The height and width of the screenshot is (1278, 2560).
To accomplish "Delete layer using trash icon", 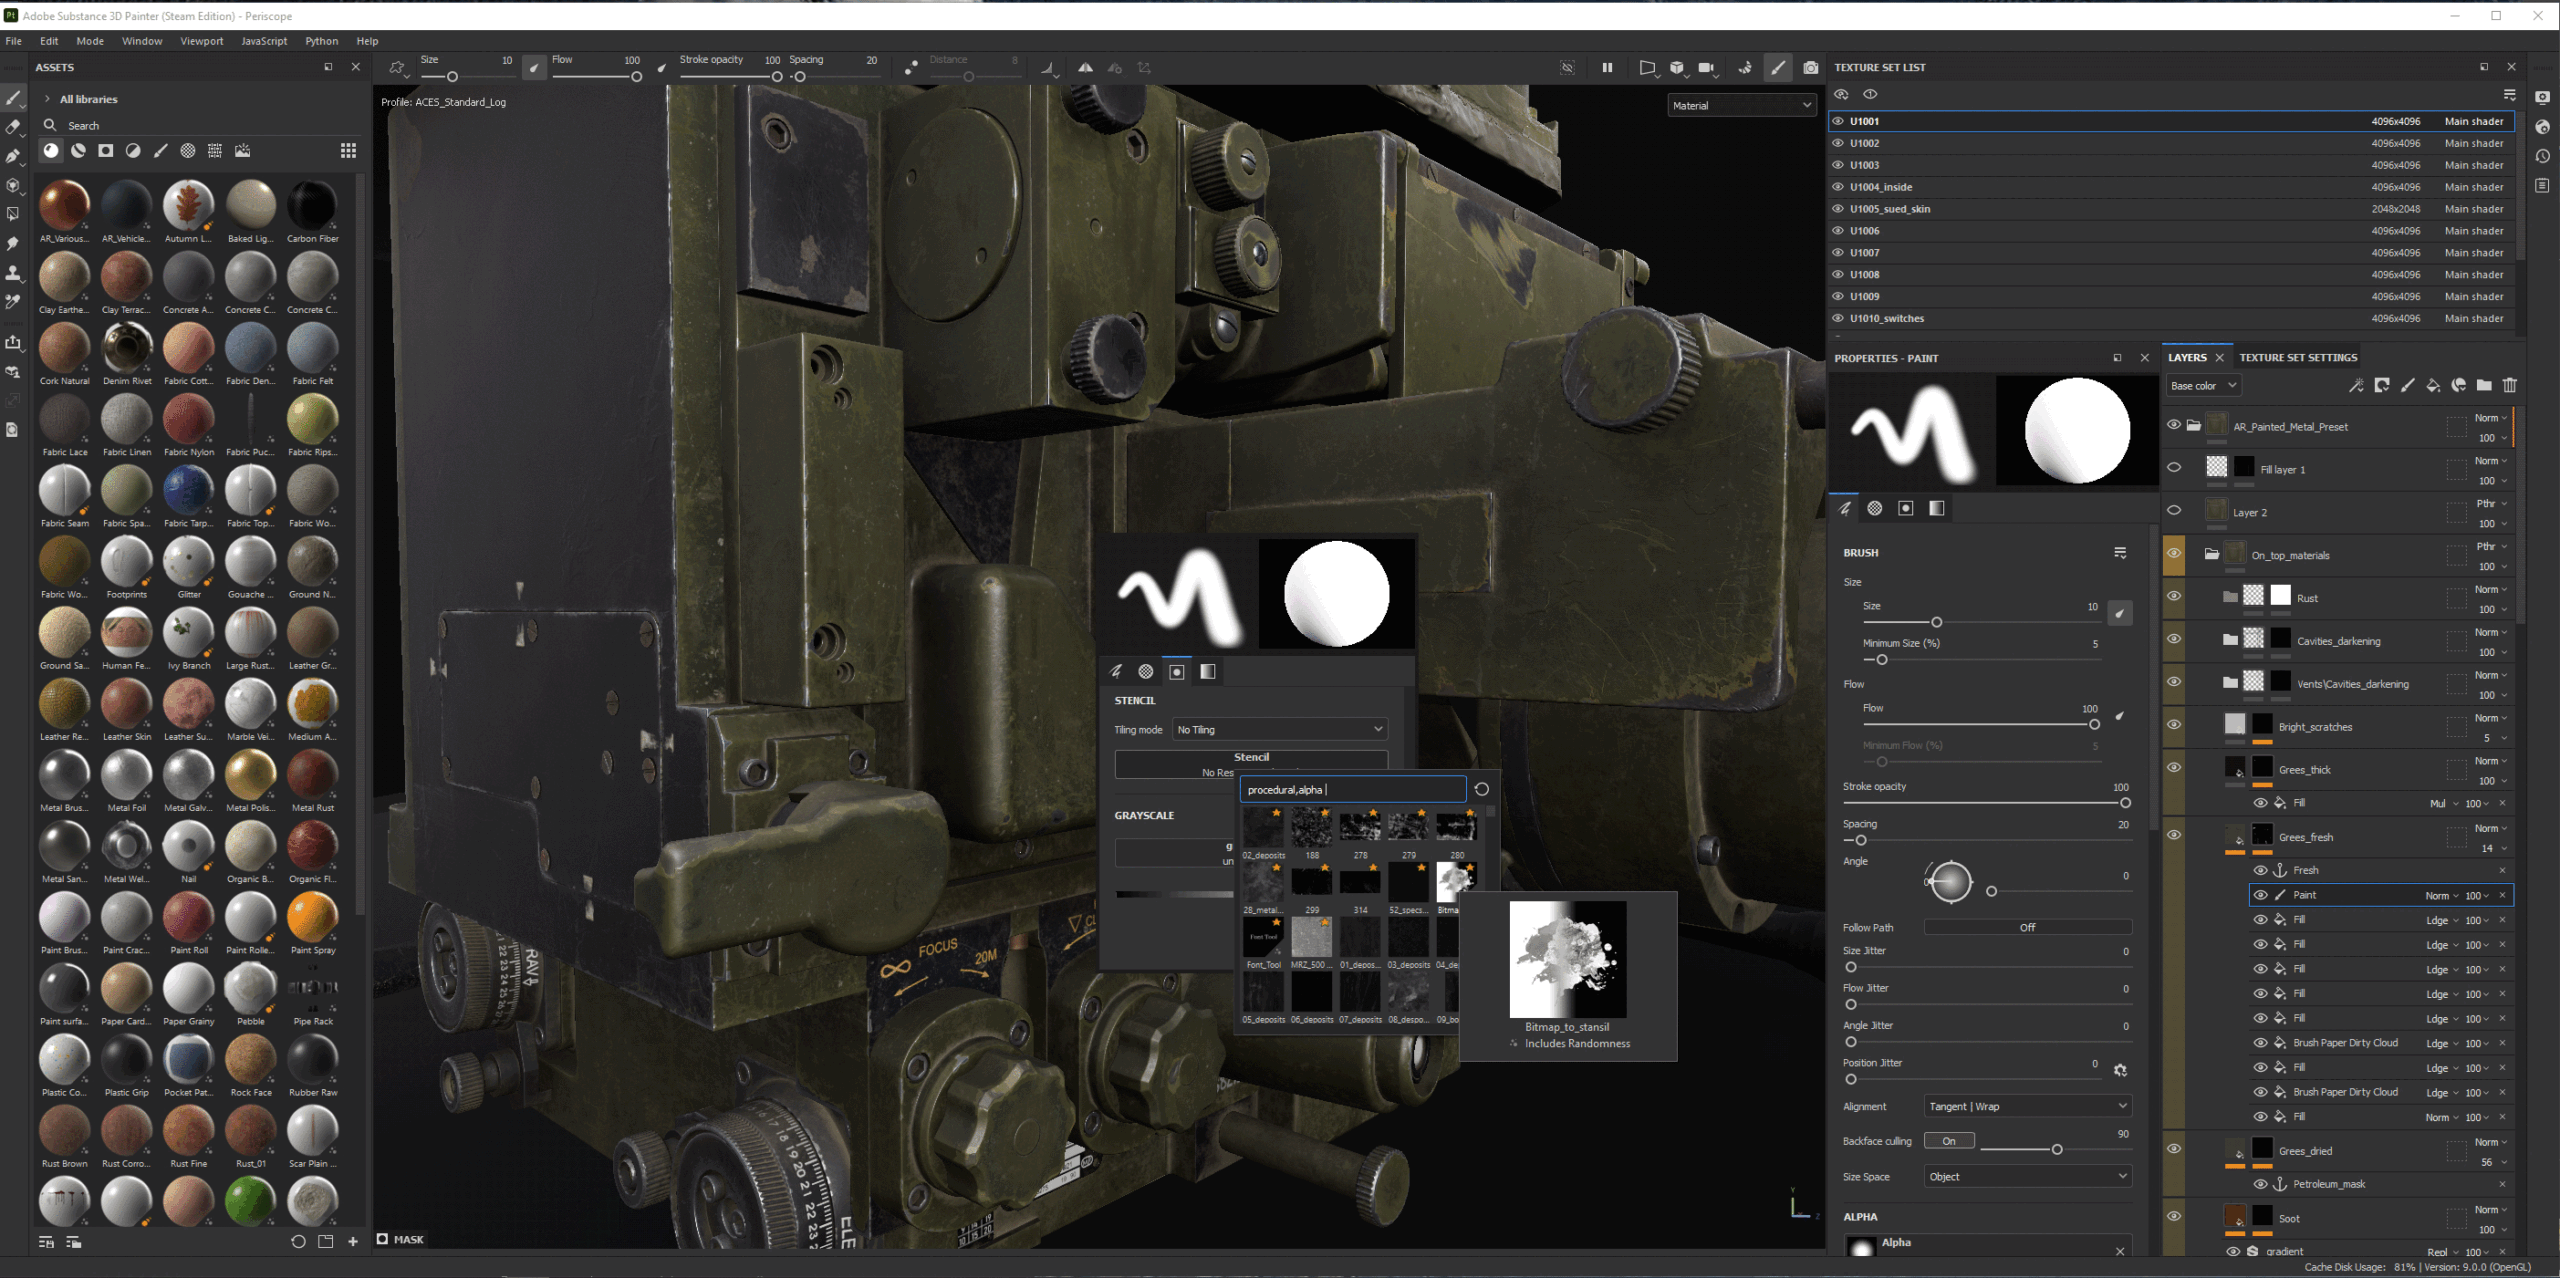I will (x=2509, y=386).
